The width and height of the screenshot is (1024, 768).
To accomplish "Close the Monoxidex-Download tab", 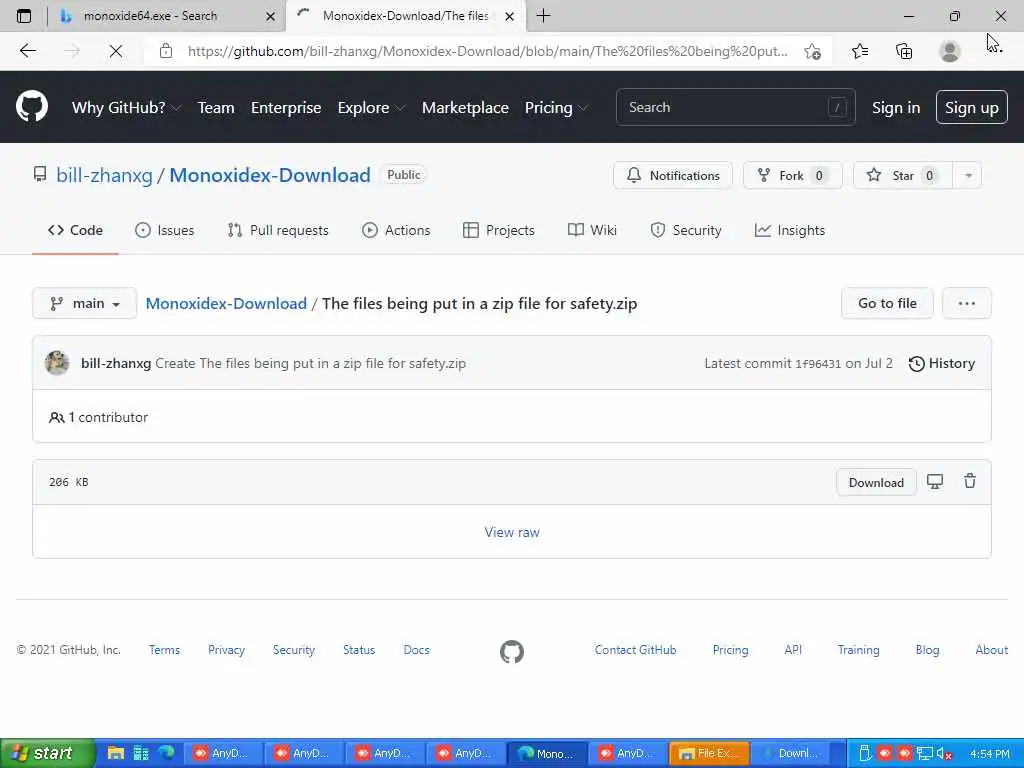I will pyautogui.click(x=509, y=16).
